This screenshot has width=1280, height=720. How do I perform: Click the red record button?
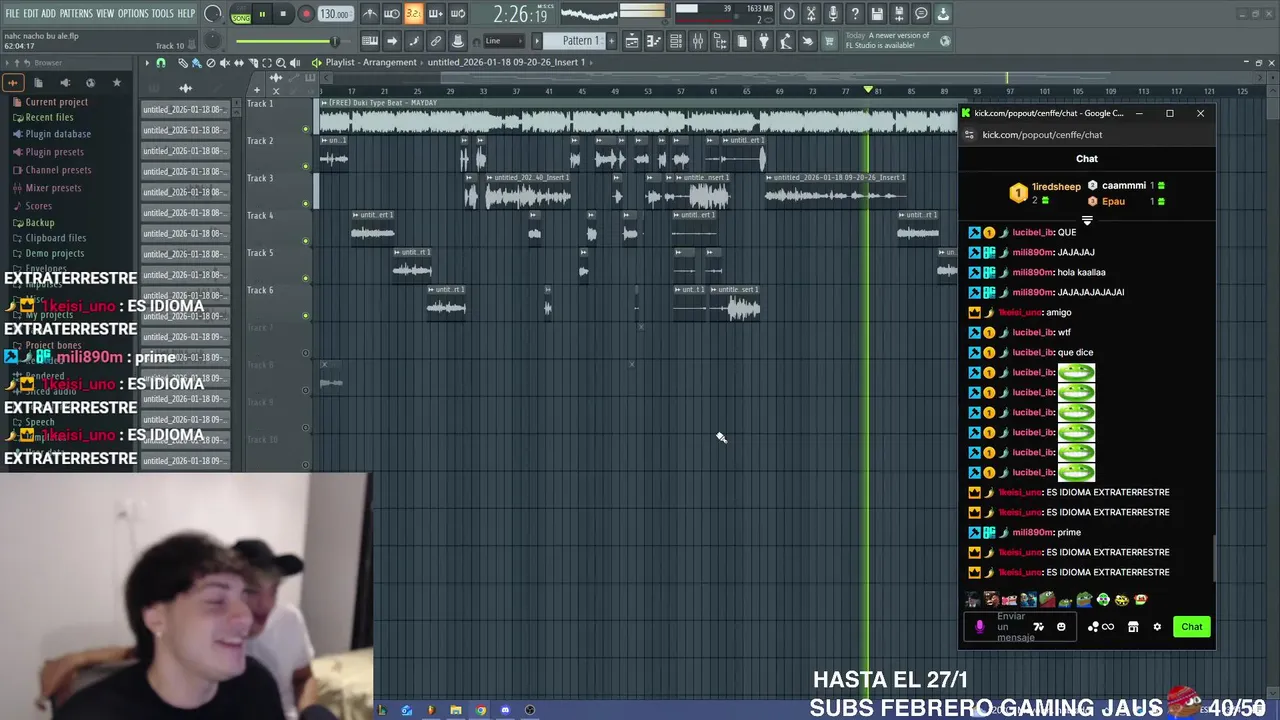click(306, 14)
